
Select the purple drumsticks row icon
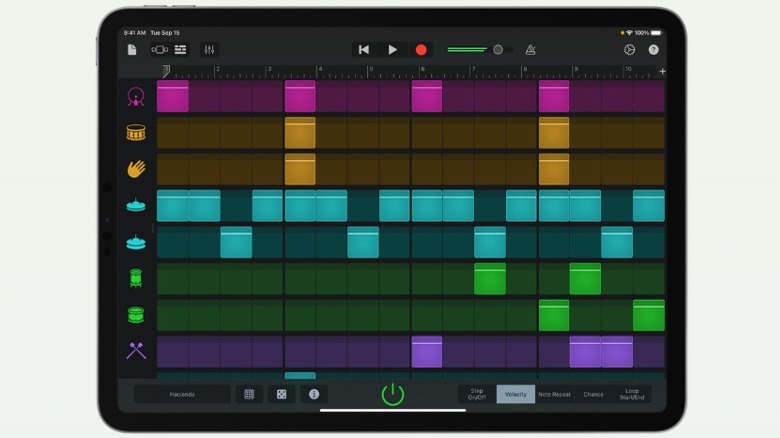136,351
